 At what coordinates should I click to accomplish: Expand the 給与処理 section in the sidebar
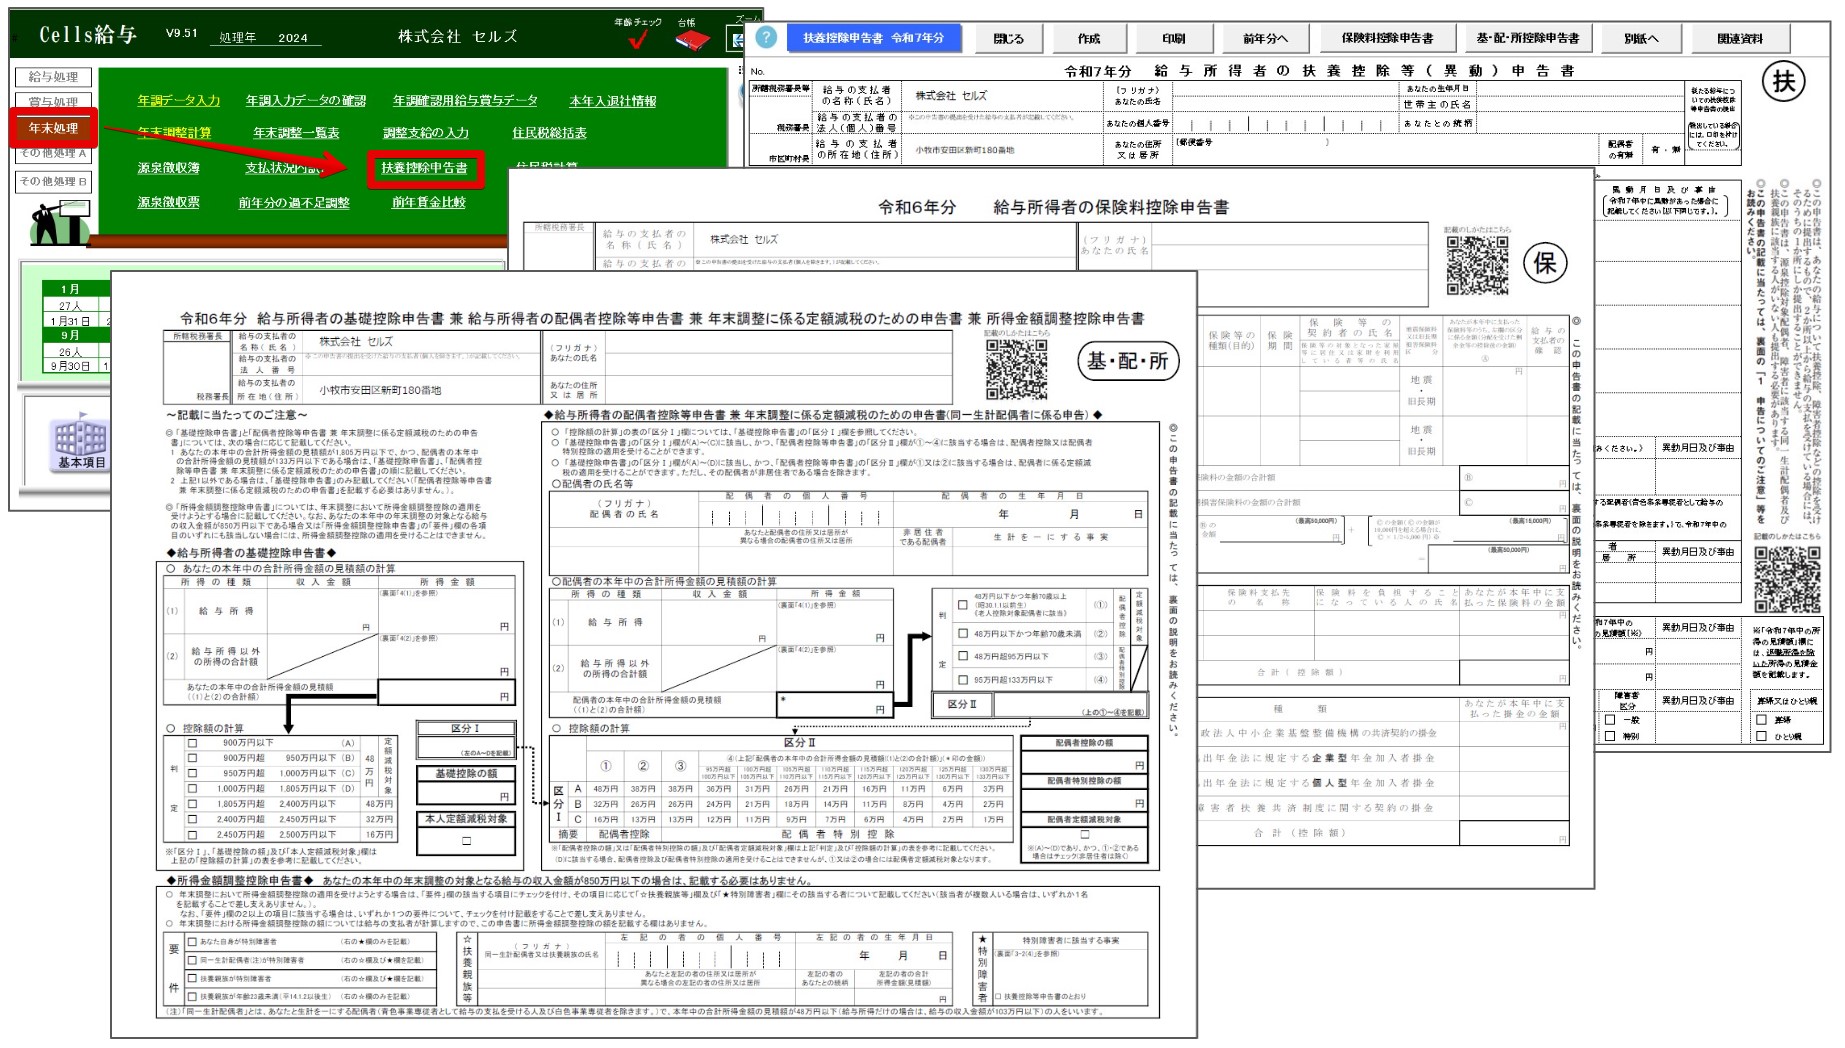[54, 78]
